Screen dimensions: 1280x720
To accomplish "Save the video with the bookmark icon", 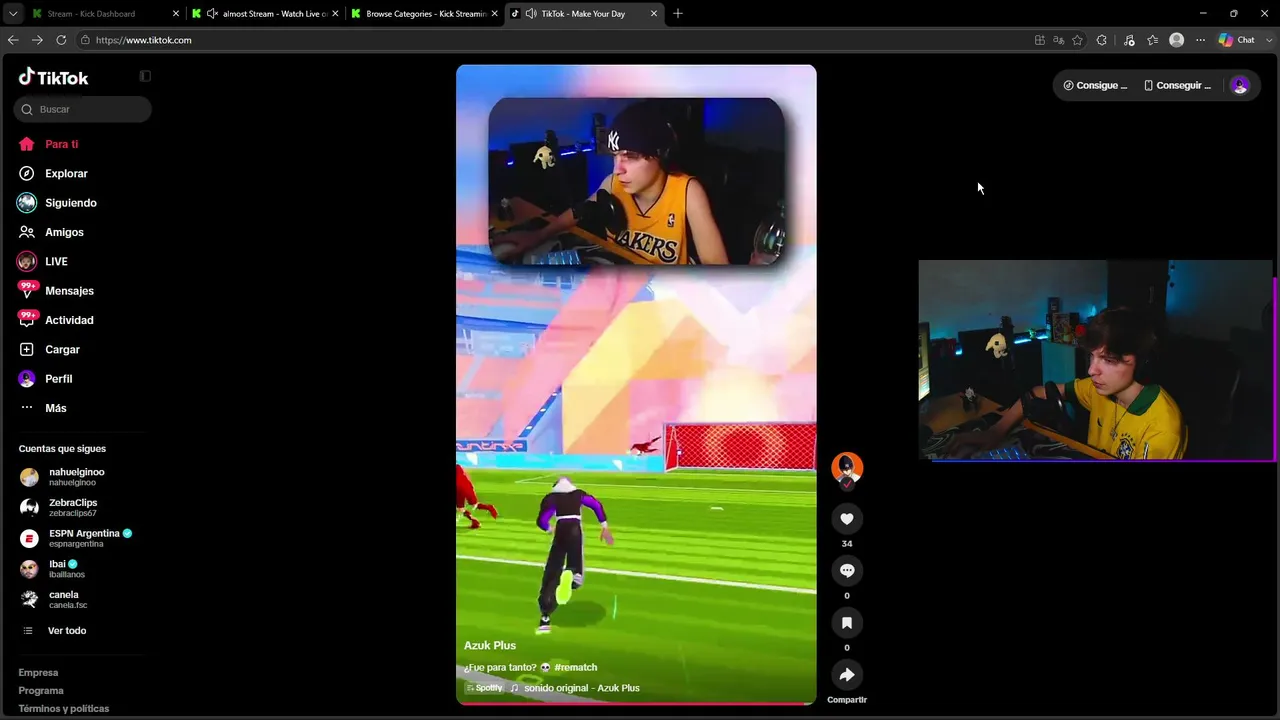I will click(x=847, y=622).
